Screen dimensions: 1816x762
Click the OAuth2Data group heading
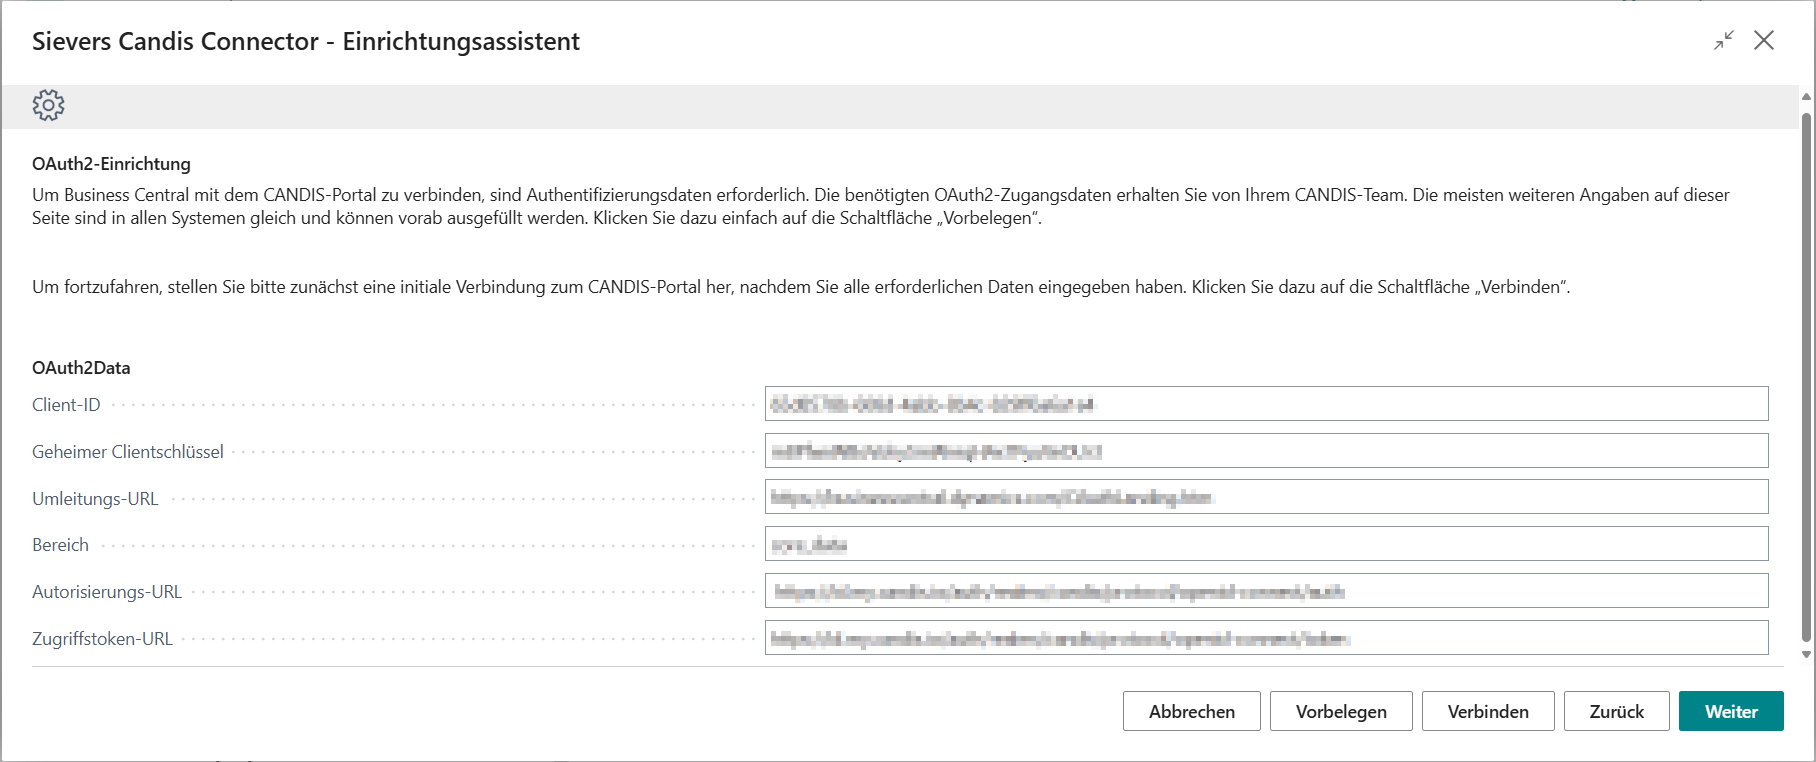81,368
